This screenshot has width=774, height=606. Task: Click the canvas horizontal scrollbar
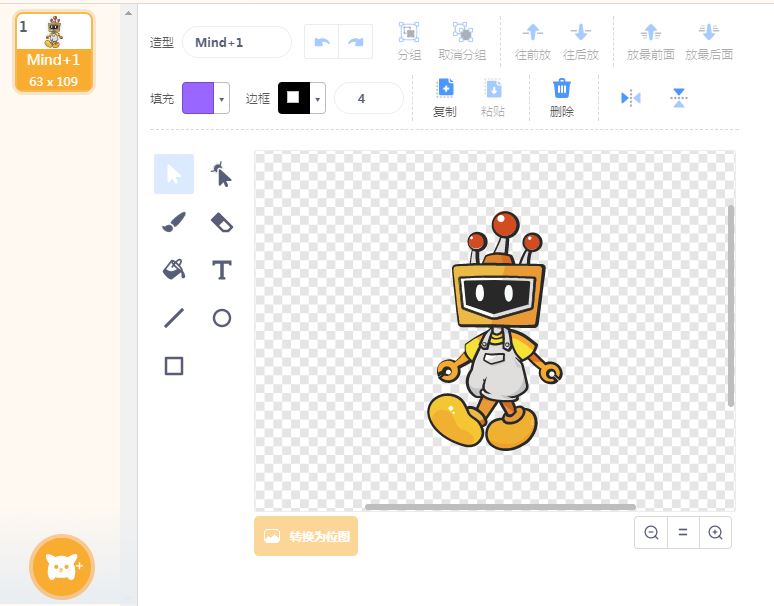pyautogui.click(x=500, y=507)
